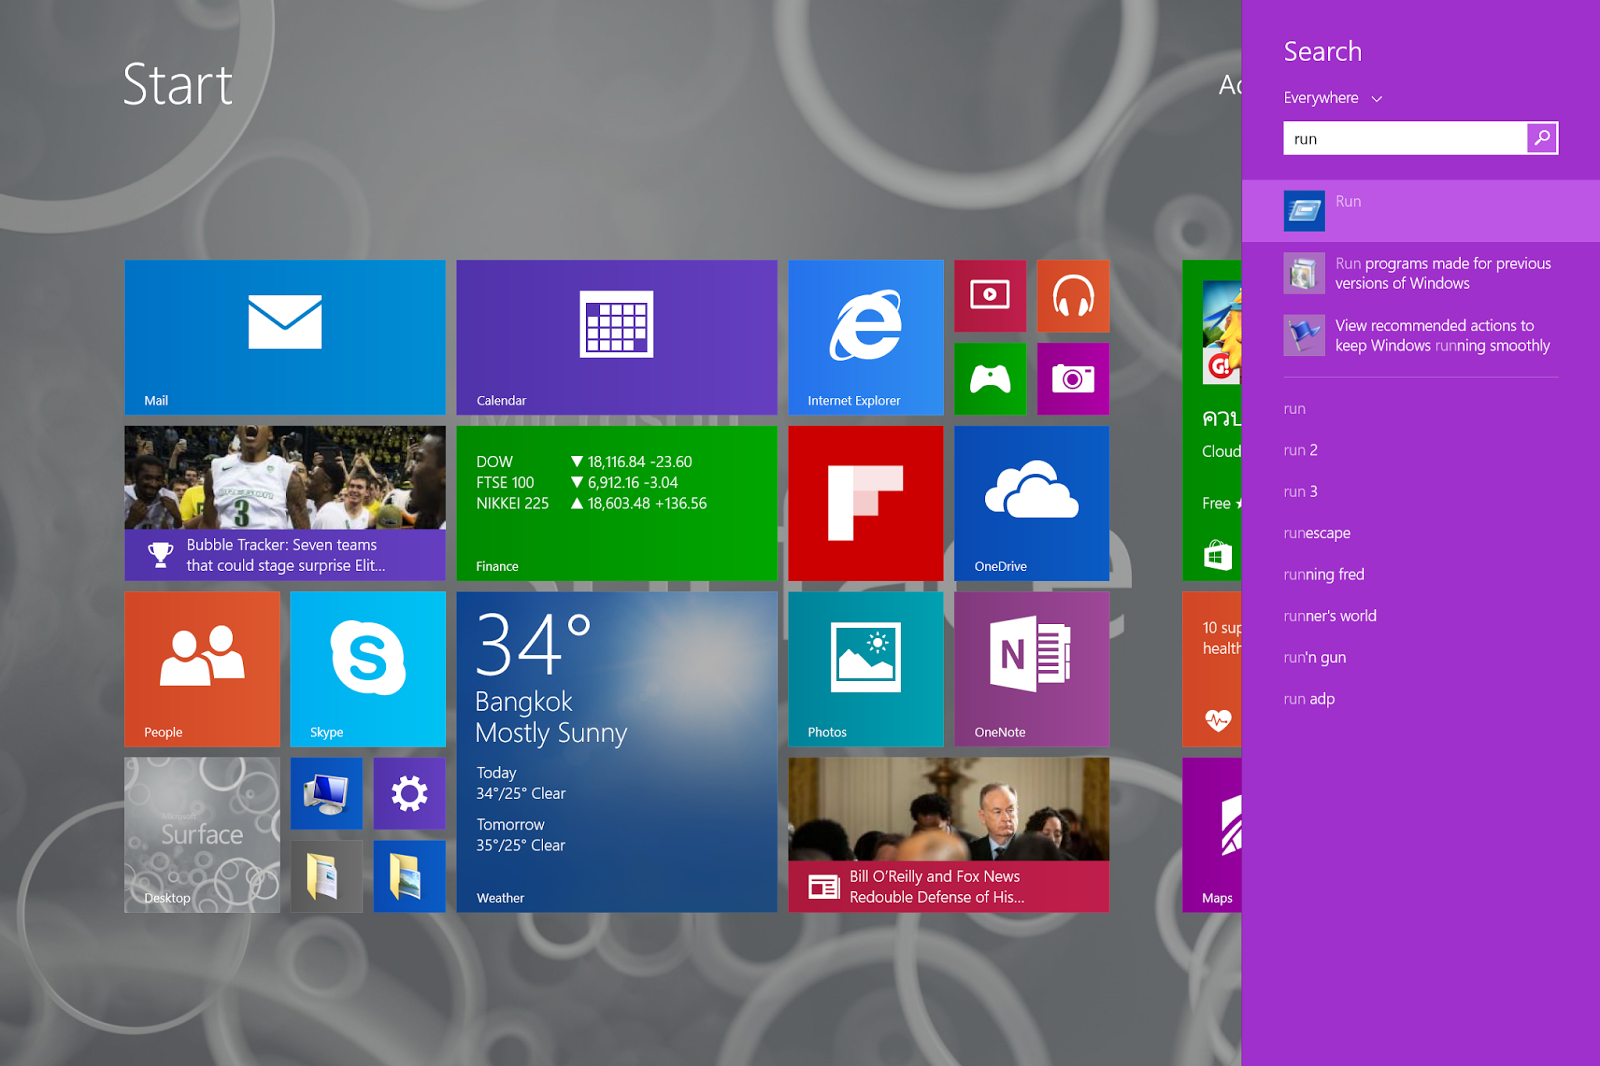
Task: Open the Bangkok Weather tile
Action: pyautogui.click(x=617, y=752)
